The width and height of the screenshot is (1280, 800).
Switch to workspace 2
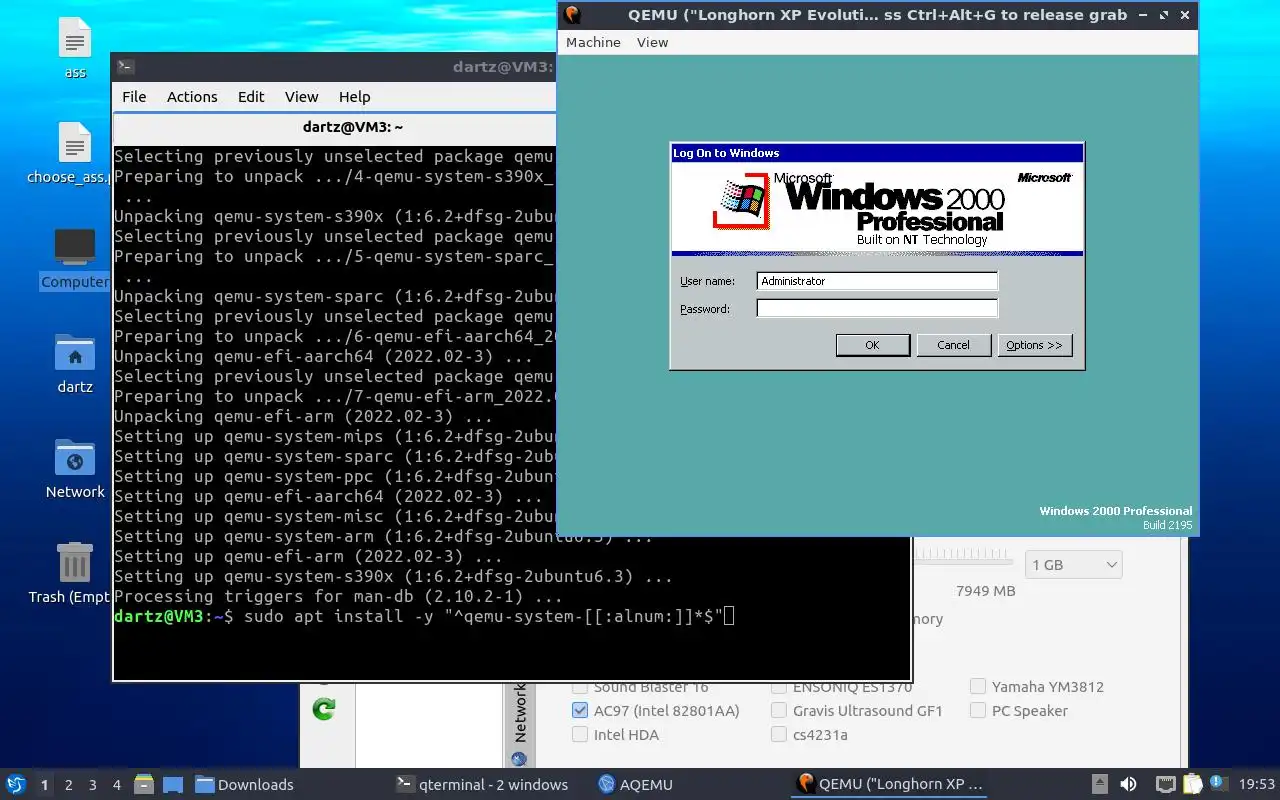click(68, 785)
